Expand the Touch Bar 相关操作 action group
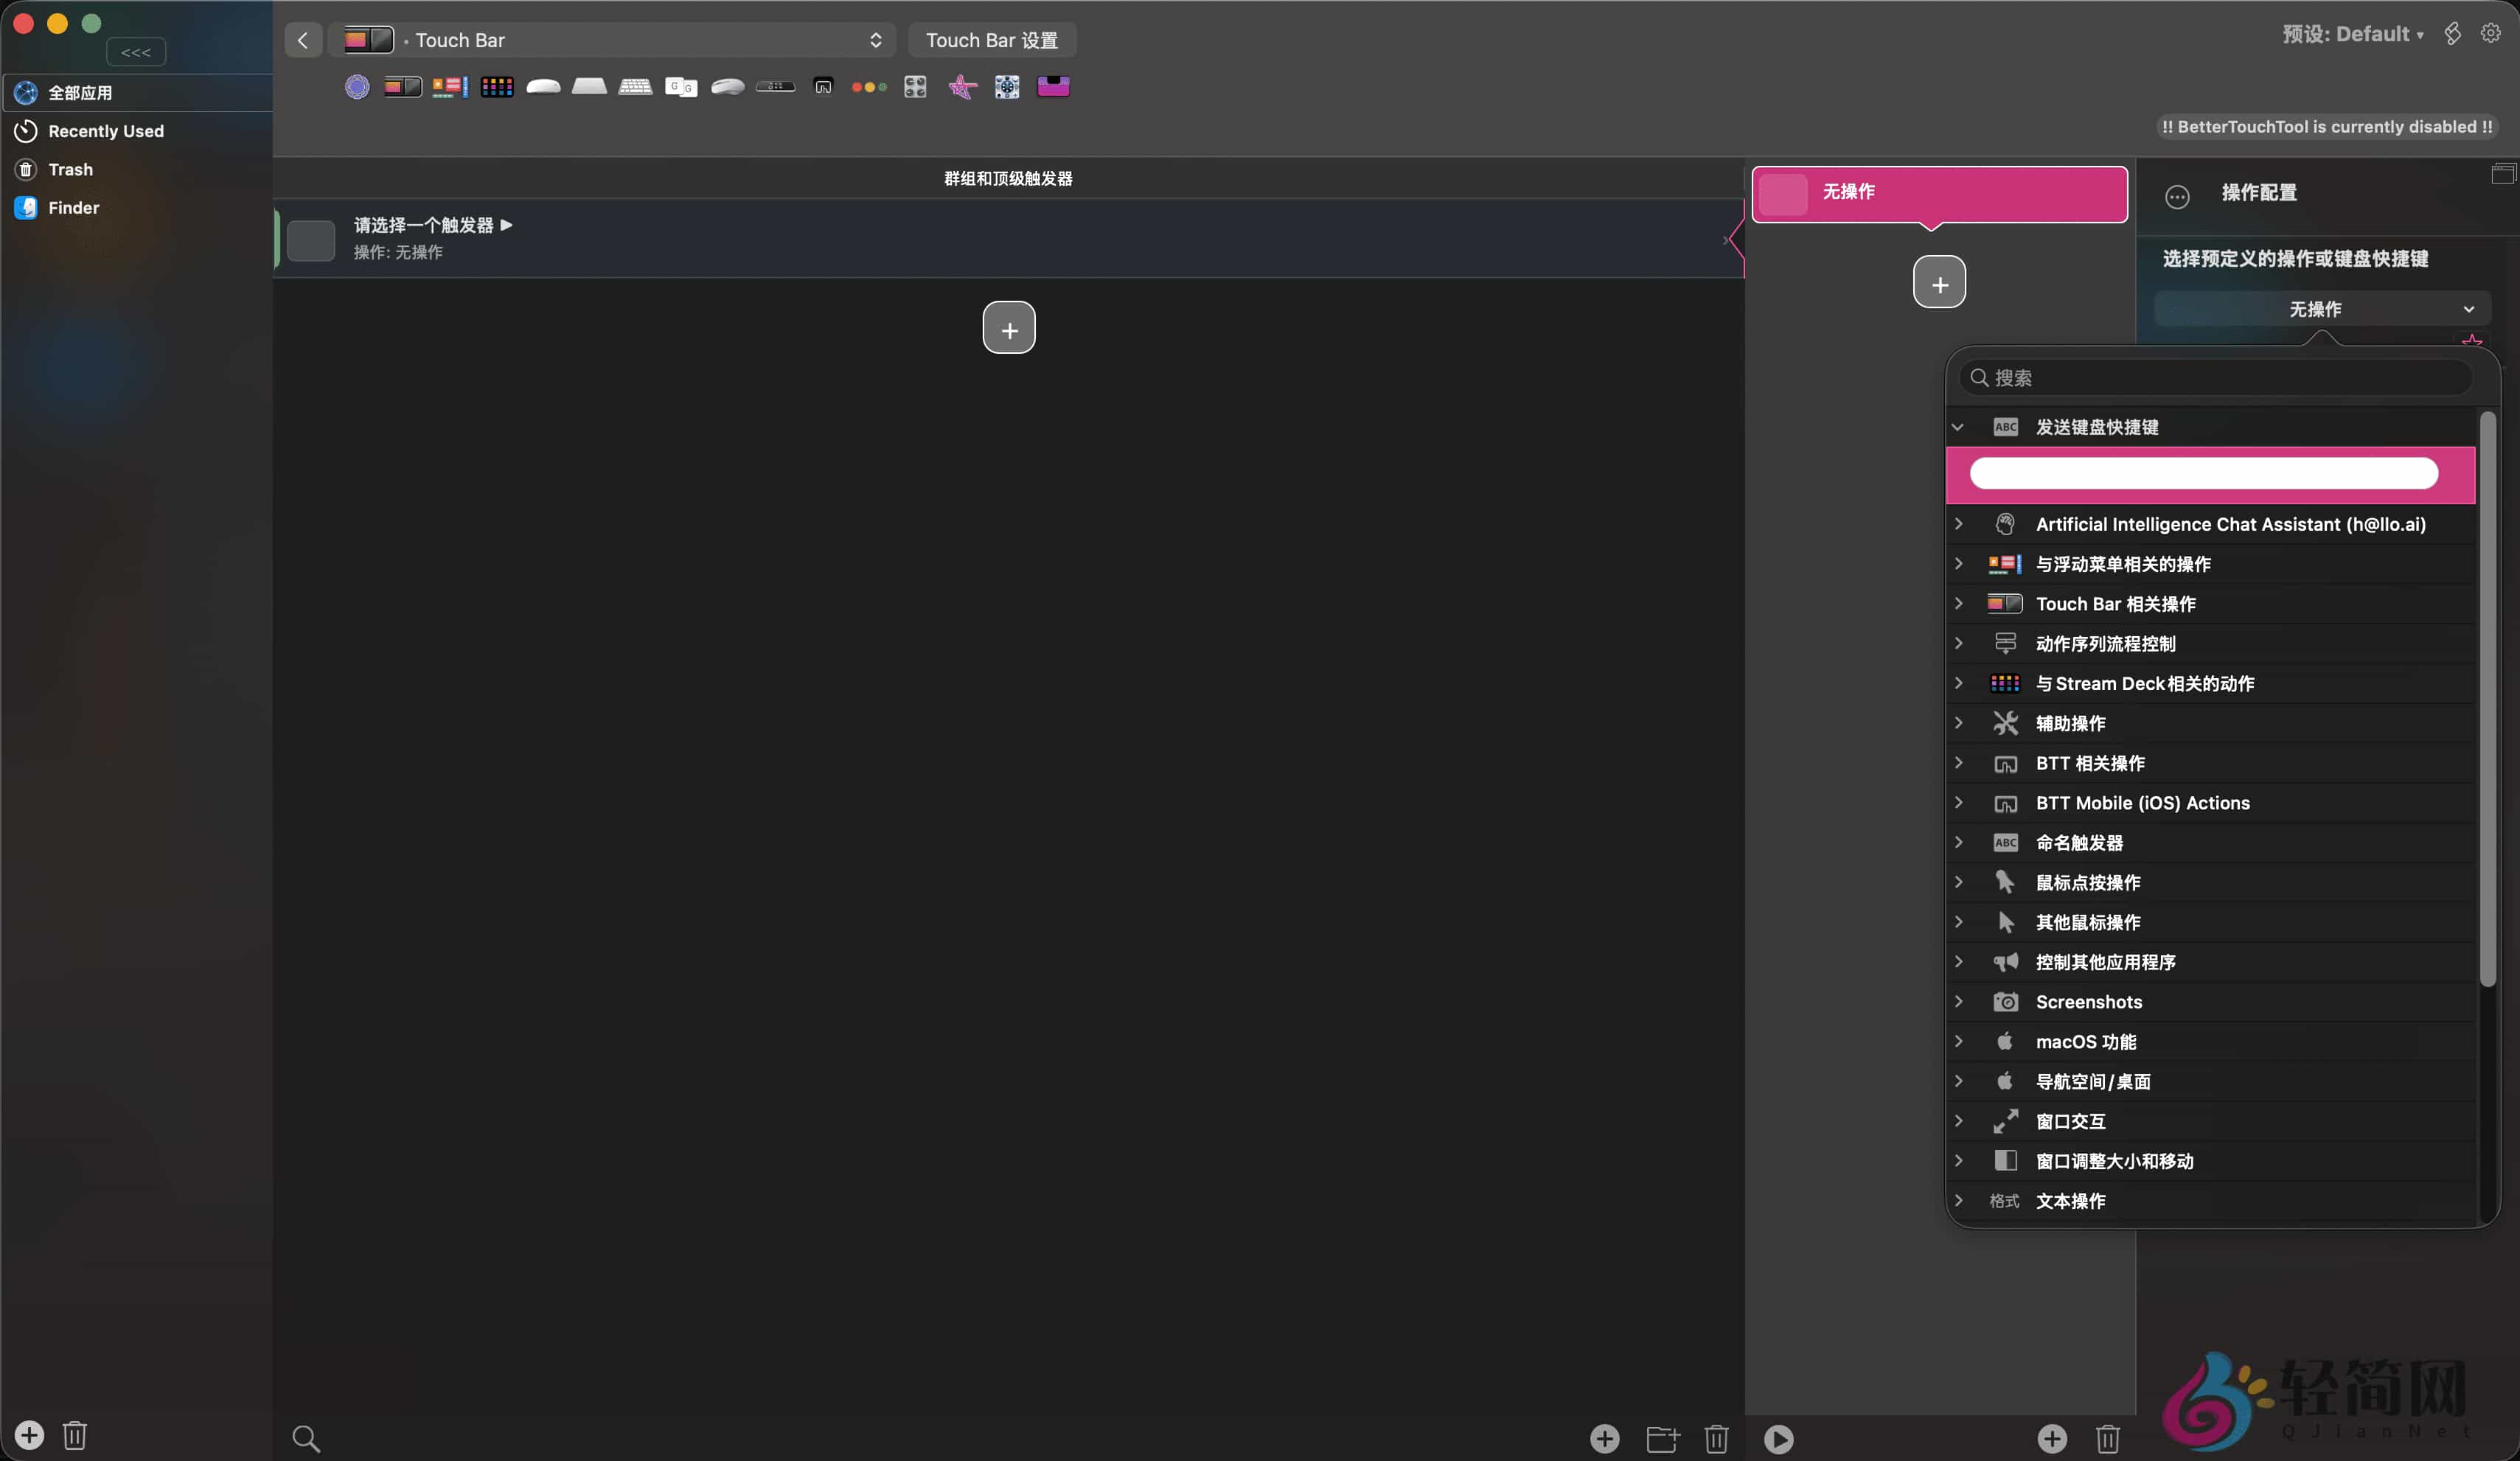The width and height of the screenshot is (2520, 1461). (x=1958, y=603)
